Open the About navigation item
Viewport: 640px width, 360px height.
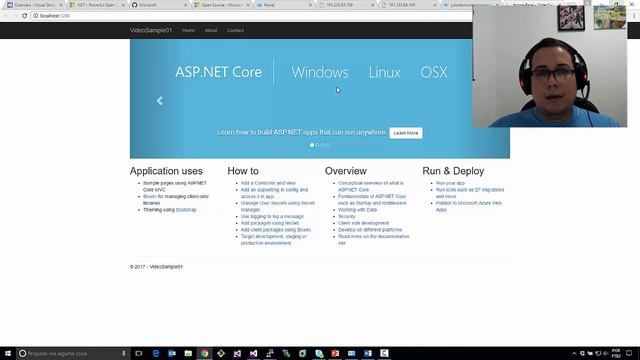211,30
